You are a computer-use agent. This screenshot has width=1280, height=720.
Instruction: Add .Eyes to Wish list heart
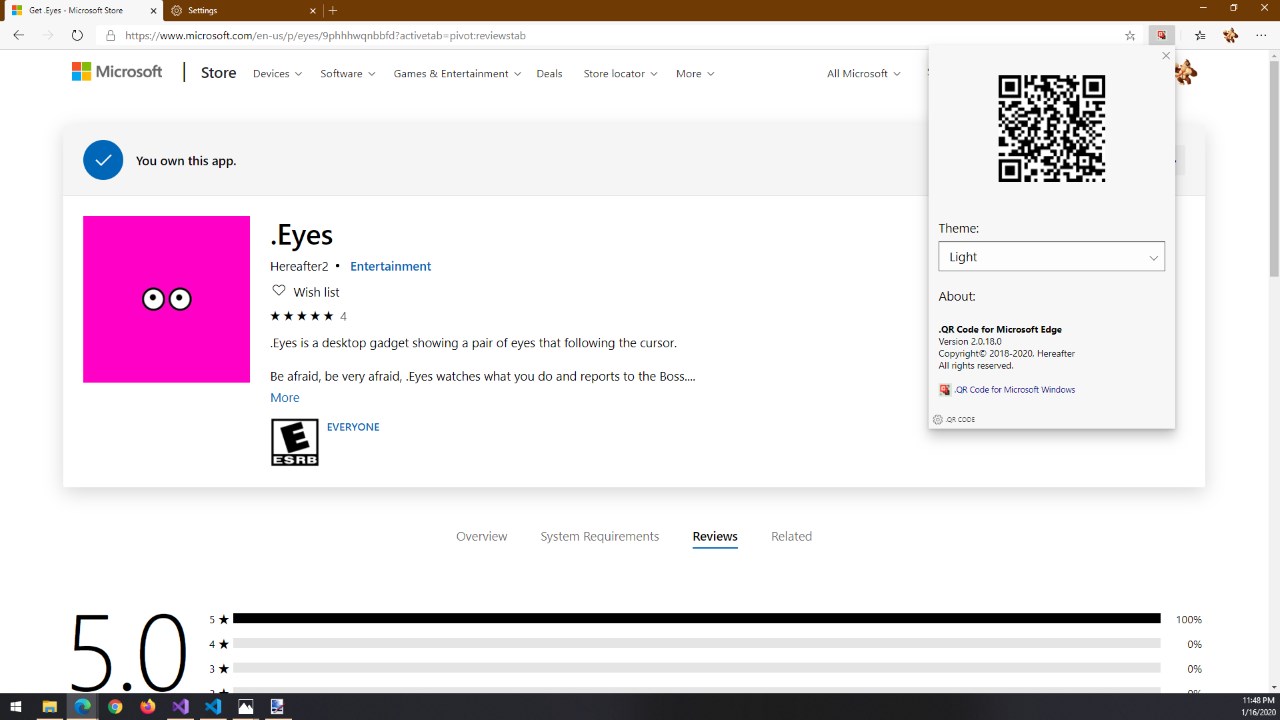pyautogui.click(x=279, y=291)
